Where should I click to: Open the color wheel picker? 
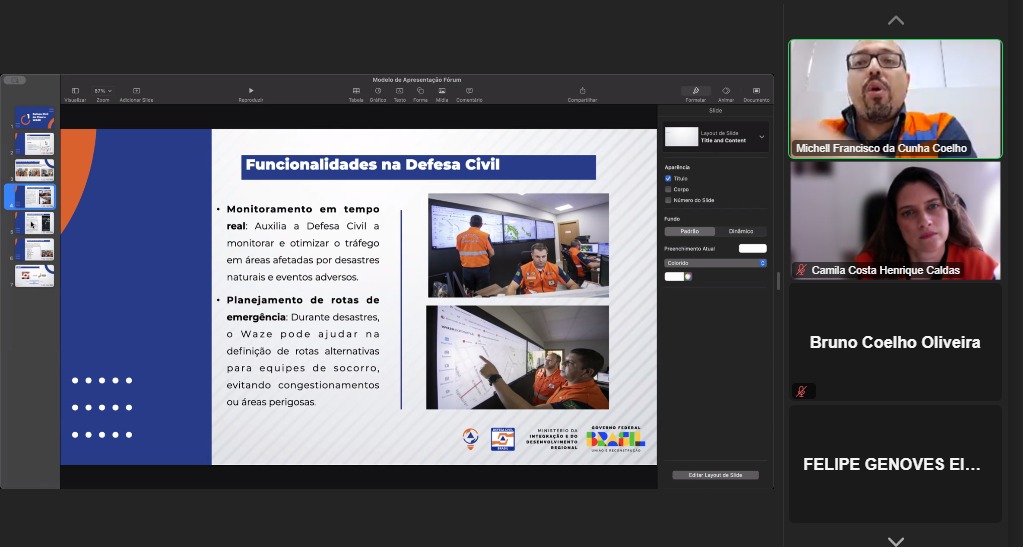pyautogui.click(x=688, y=277)
